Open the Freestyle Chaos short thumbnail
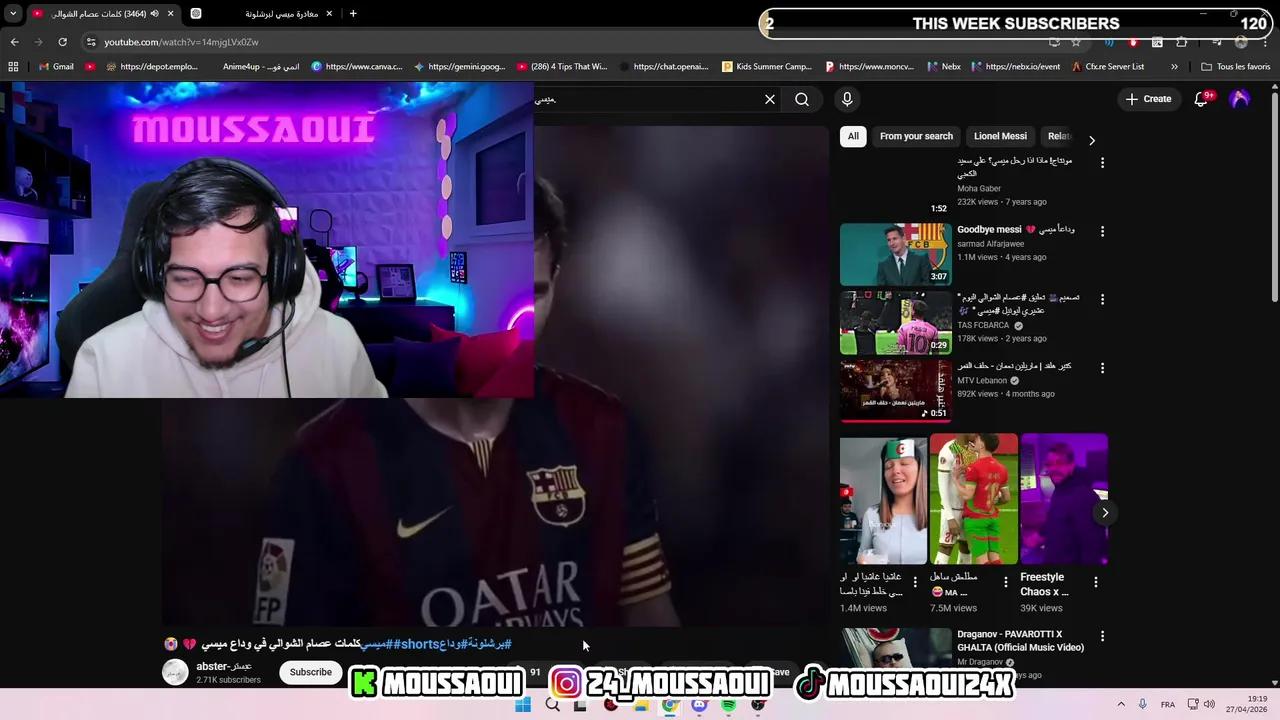This screenshot has height=720, width=1280. [1064, 499]
